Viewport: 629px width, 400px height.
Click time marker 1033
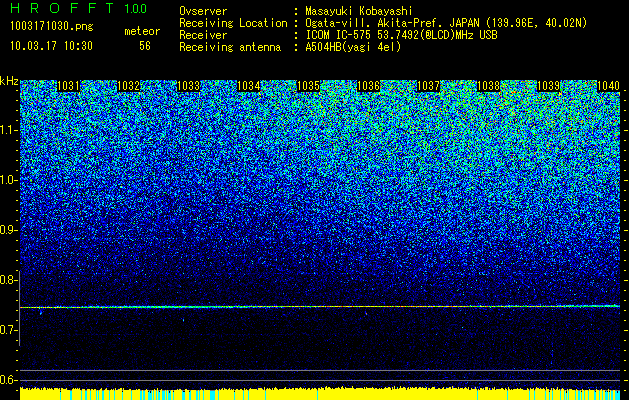click(189, 86)
